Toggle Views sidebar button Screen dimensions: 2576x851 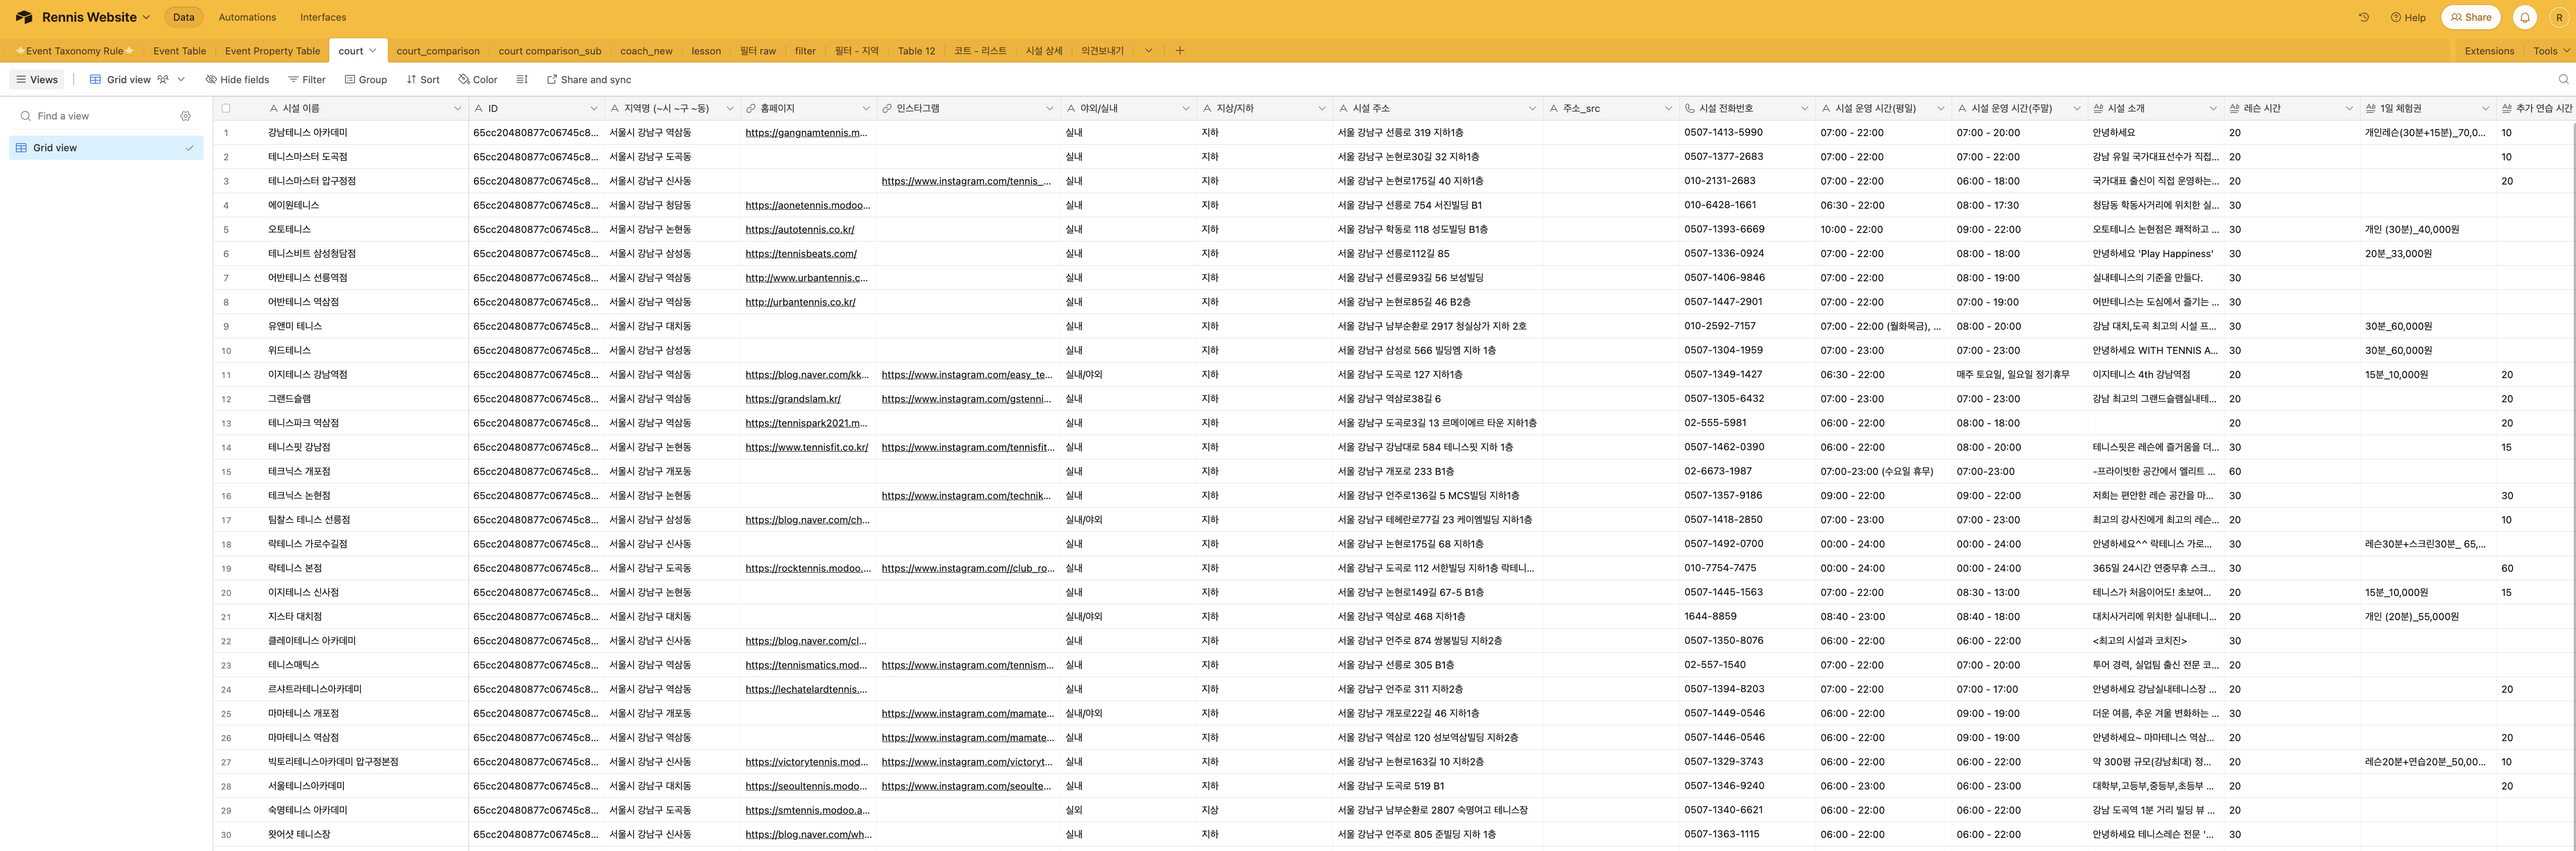37,79
